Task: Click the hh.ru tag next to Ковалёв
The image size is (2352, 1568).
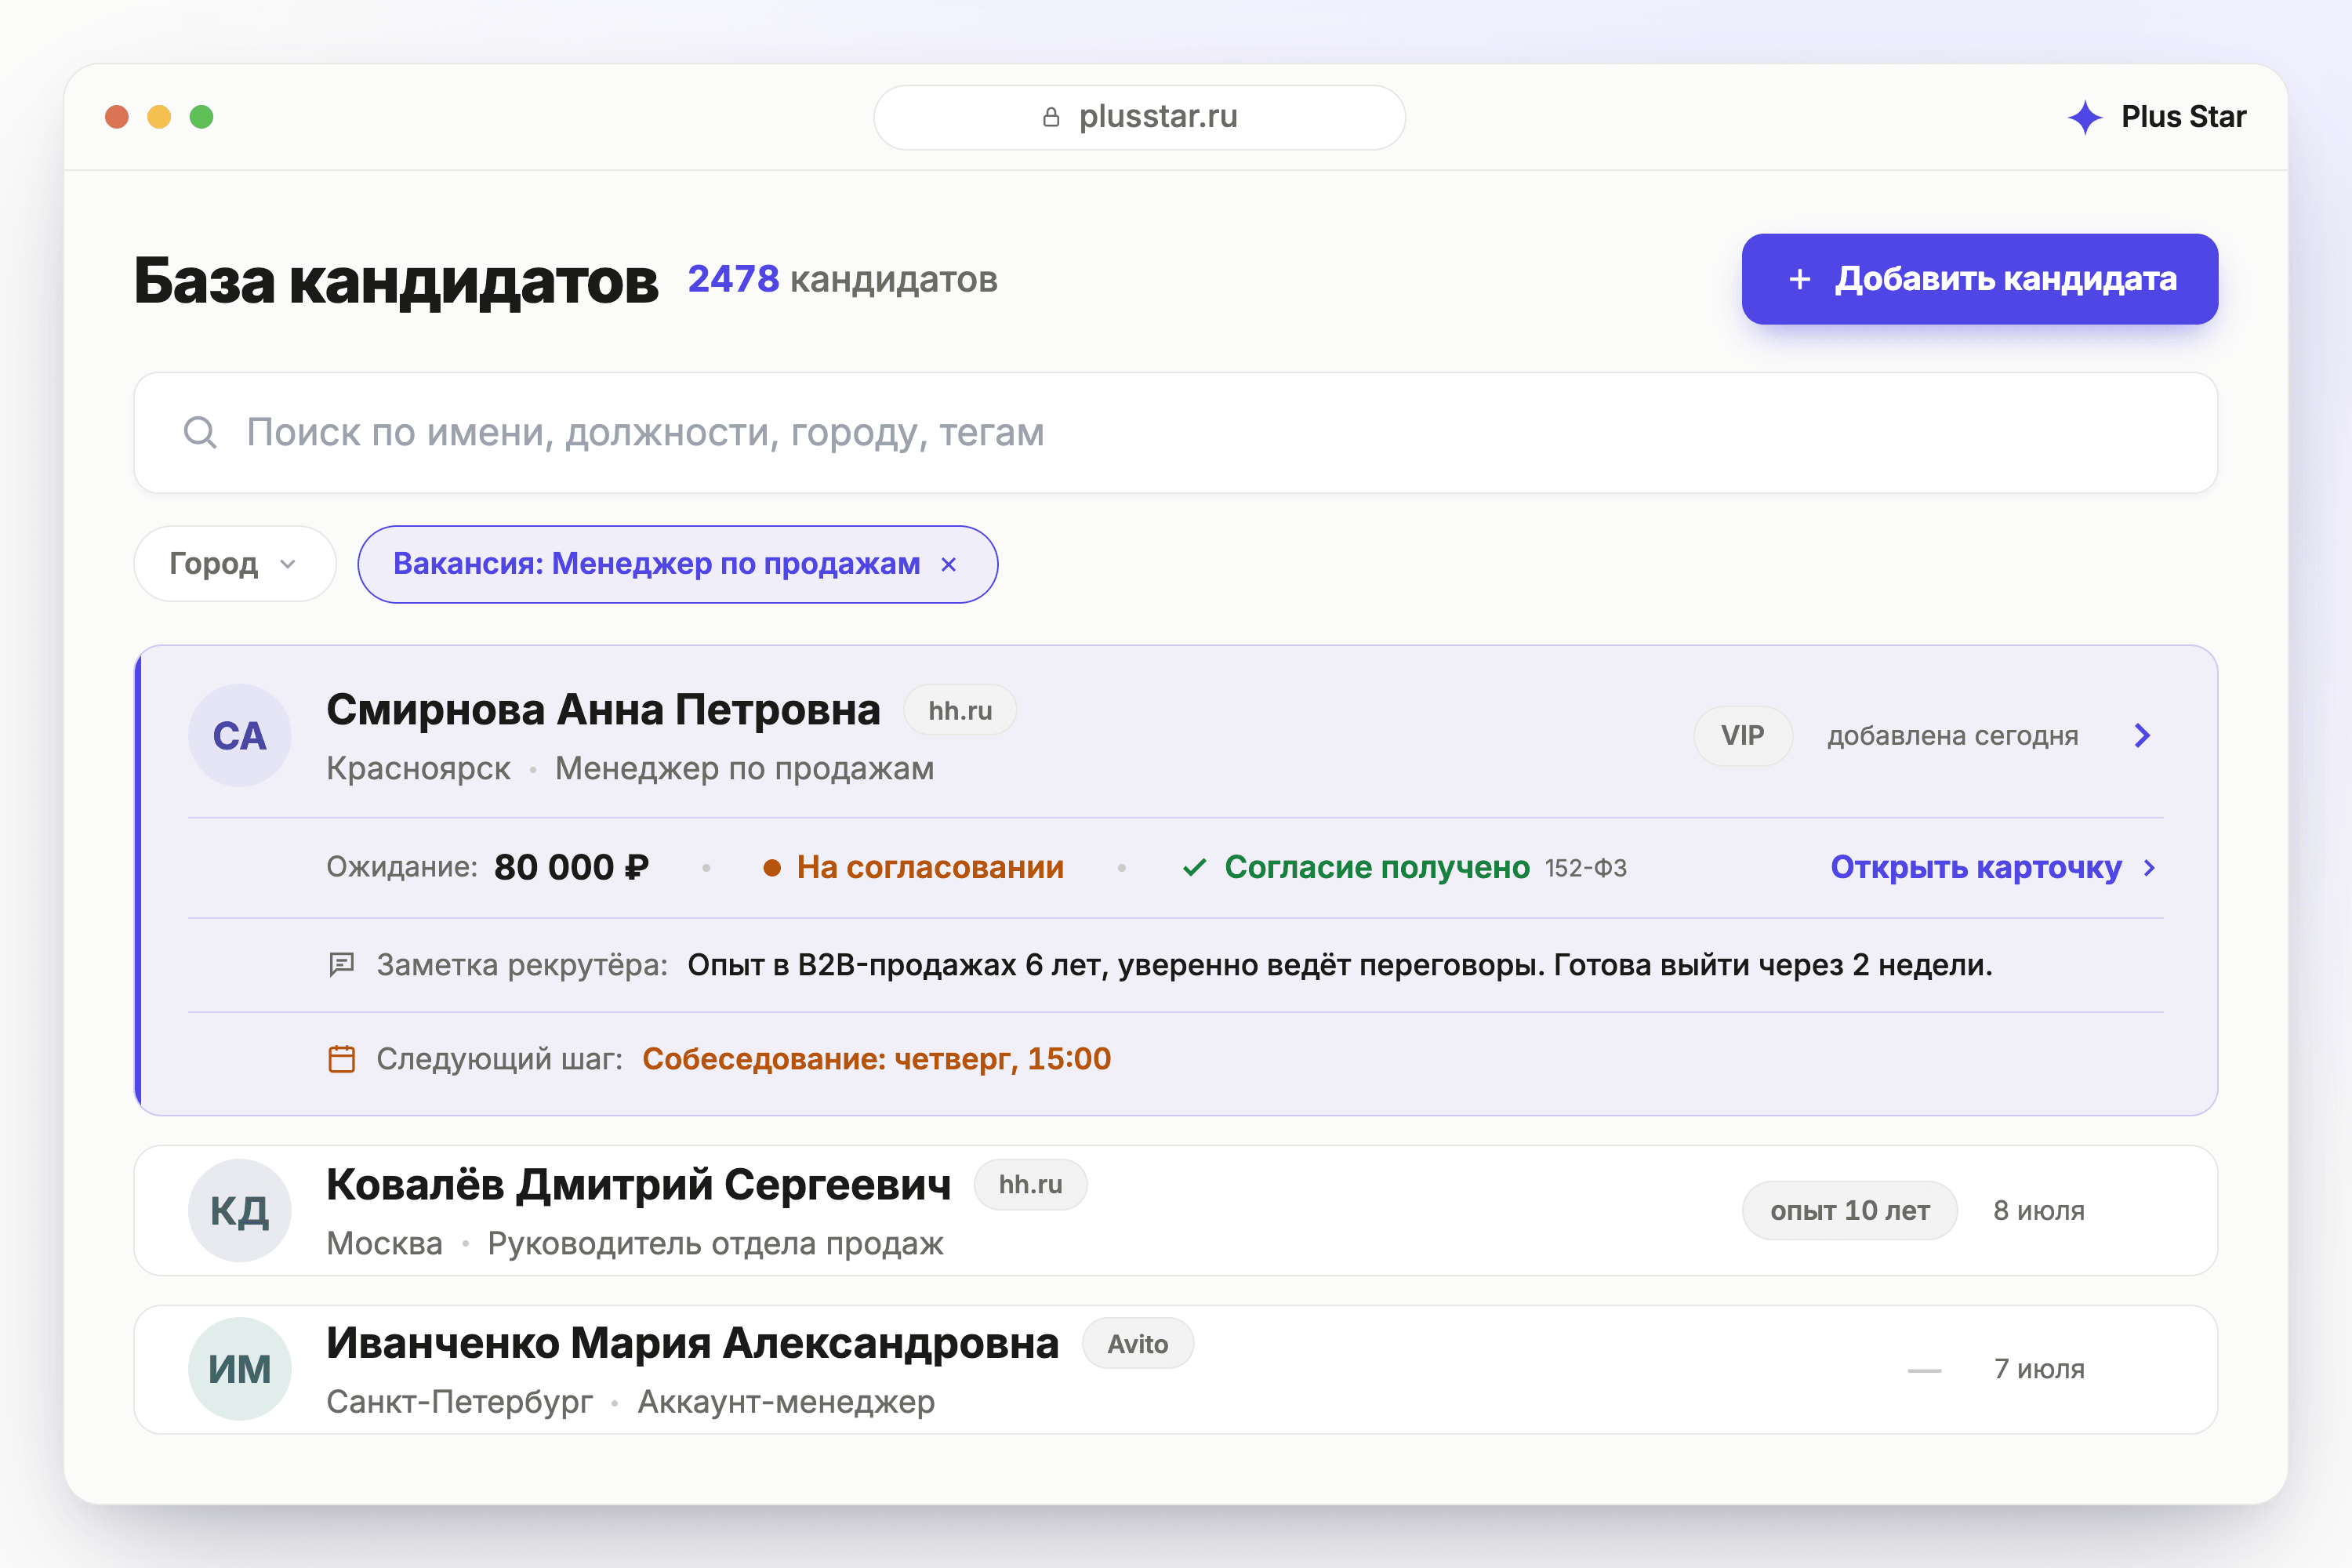Action: (x=1030, y=1184)
